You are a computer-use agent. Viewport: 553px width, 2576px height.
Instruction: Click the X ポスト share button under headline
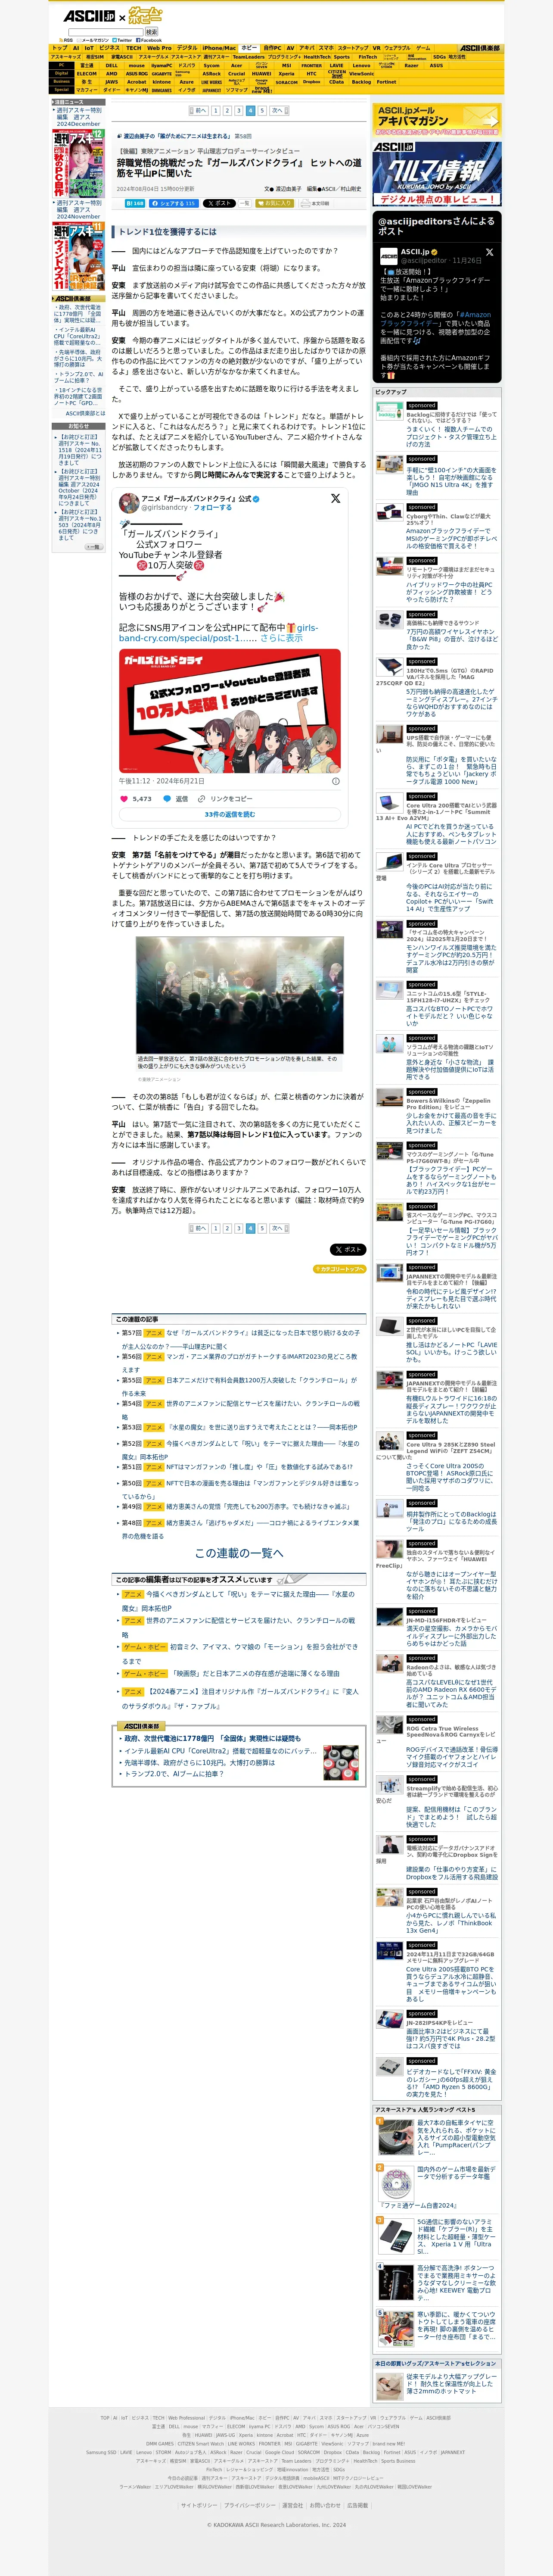218,203
